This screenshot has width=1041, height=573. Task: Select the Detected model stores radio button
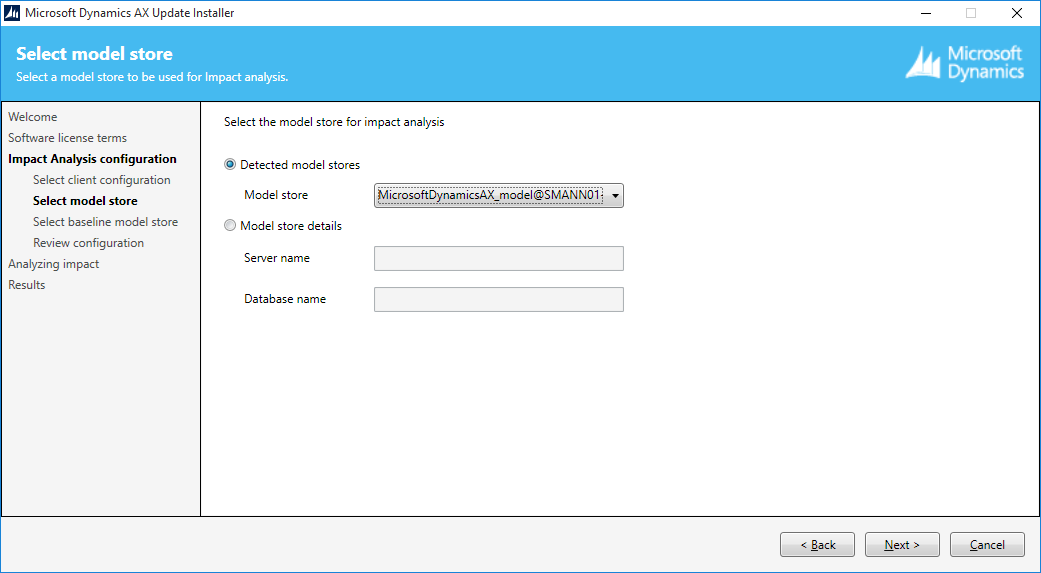click(x=230, y=165)
